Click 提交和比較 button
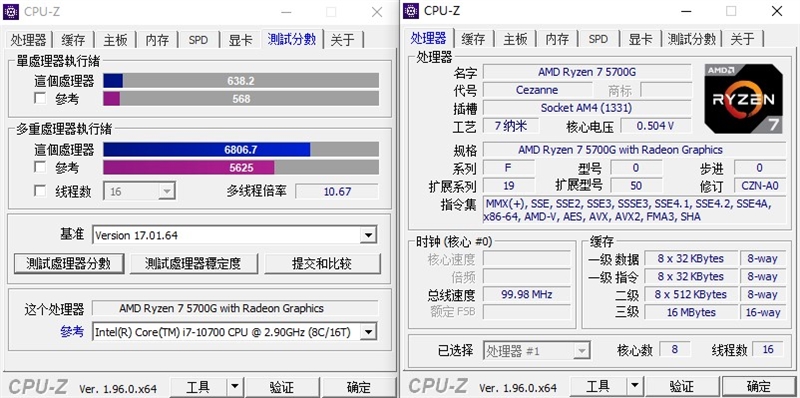The width and height of the screenshot is (800, 398). (322, 264)
